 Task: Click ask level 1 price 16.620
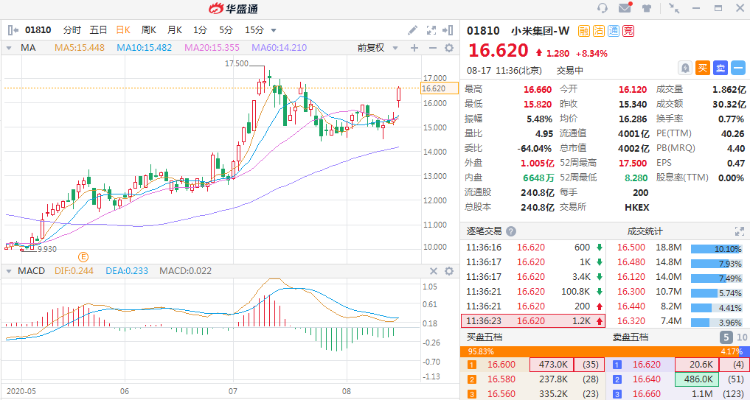[x=647, y=365]
